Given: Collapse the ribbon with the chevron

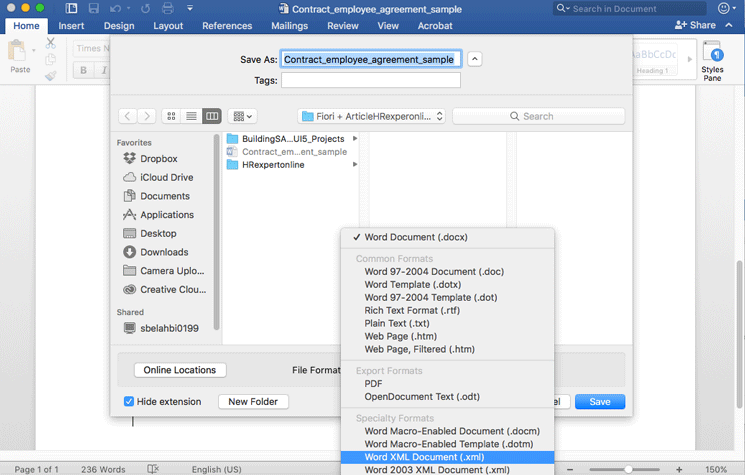Looking at the screenshot, I should (729, 25).
